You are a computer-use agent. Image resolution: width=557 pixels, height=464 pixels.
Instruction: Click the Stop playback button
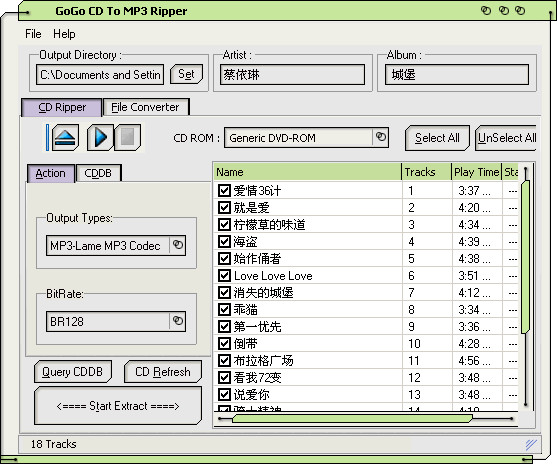(x=128, y=137)
